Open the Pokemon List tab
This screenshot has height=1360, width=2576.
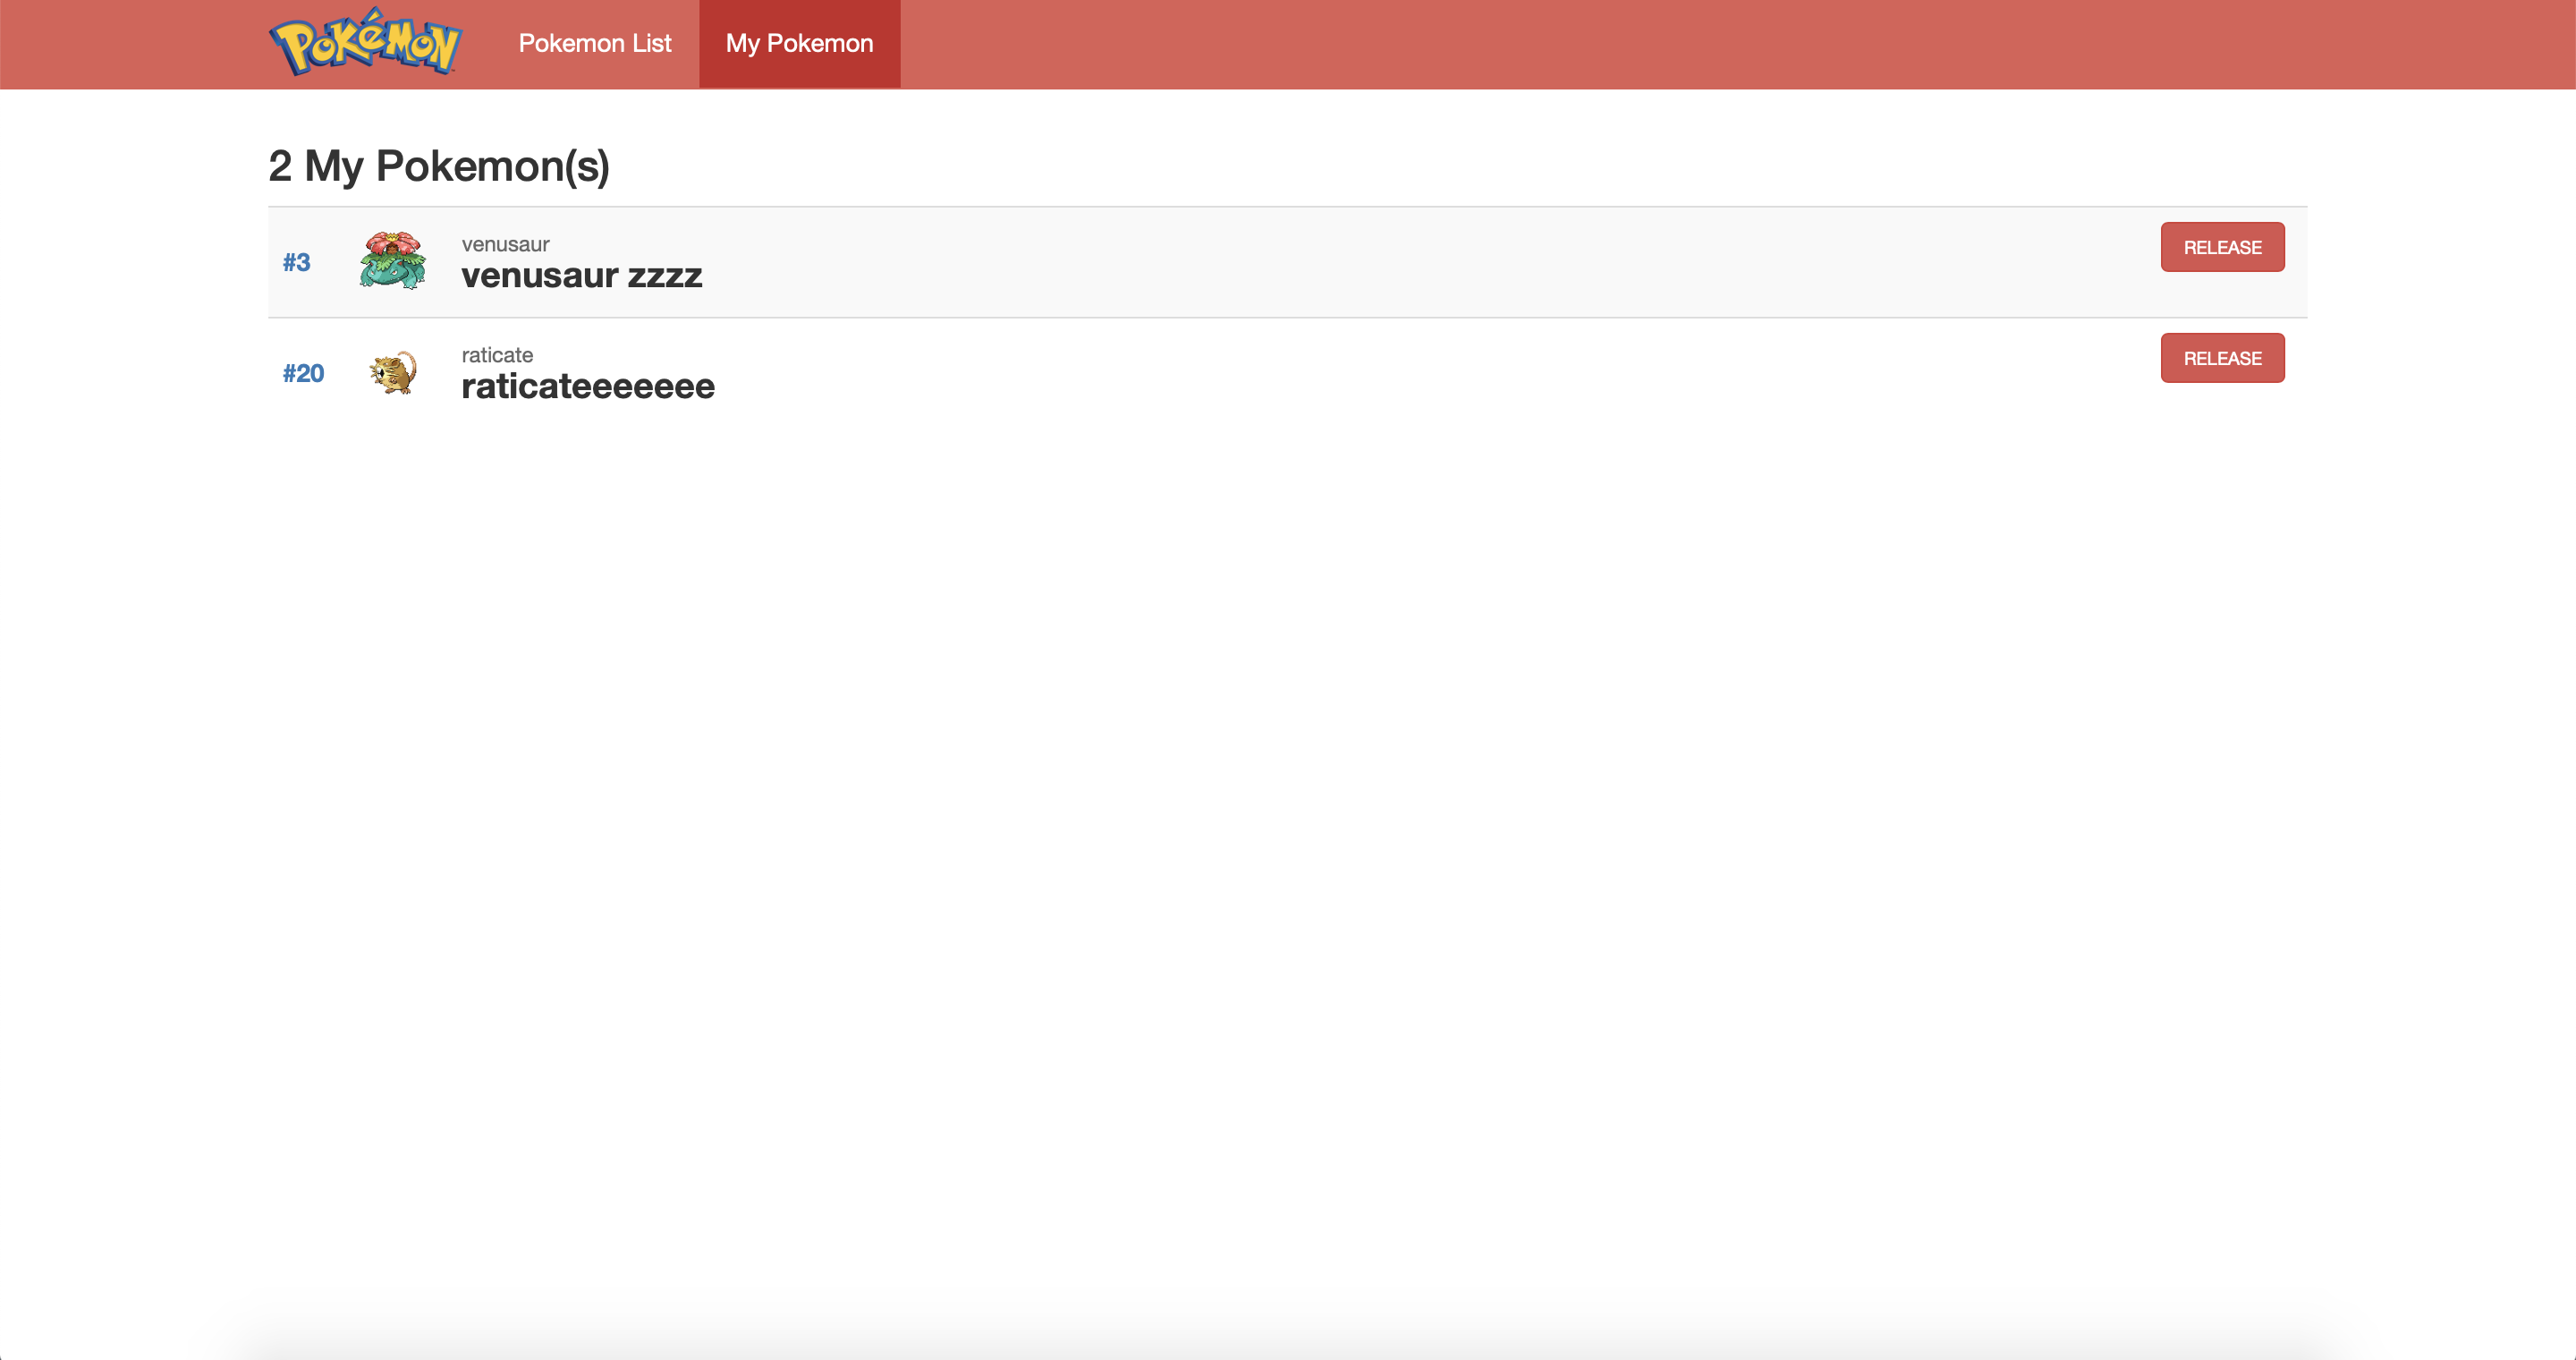tap(594, 43)
